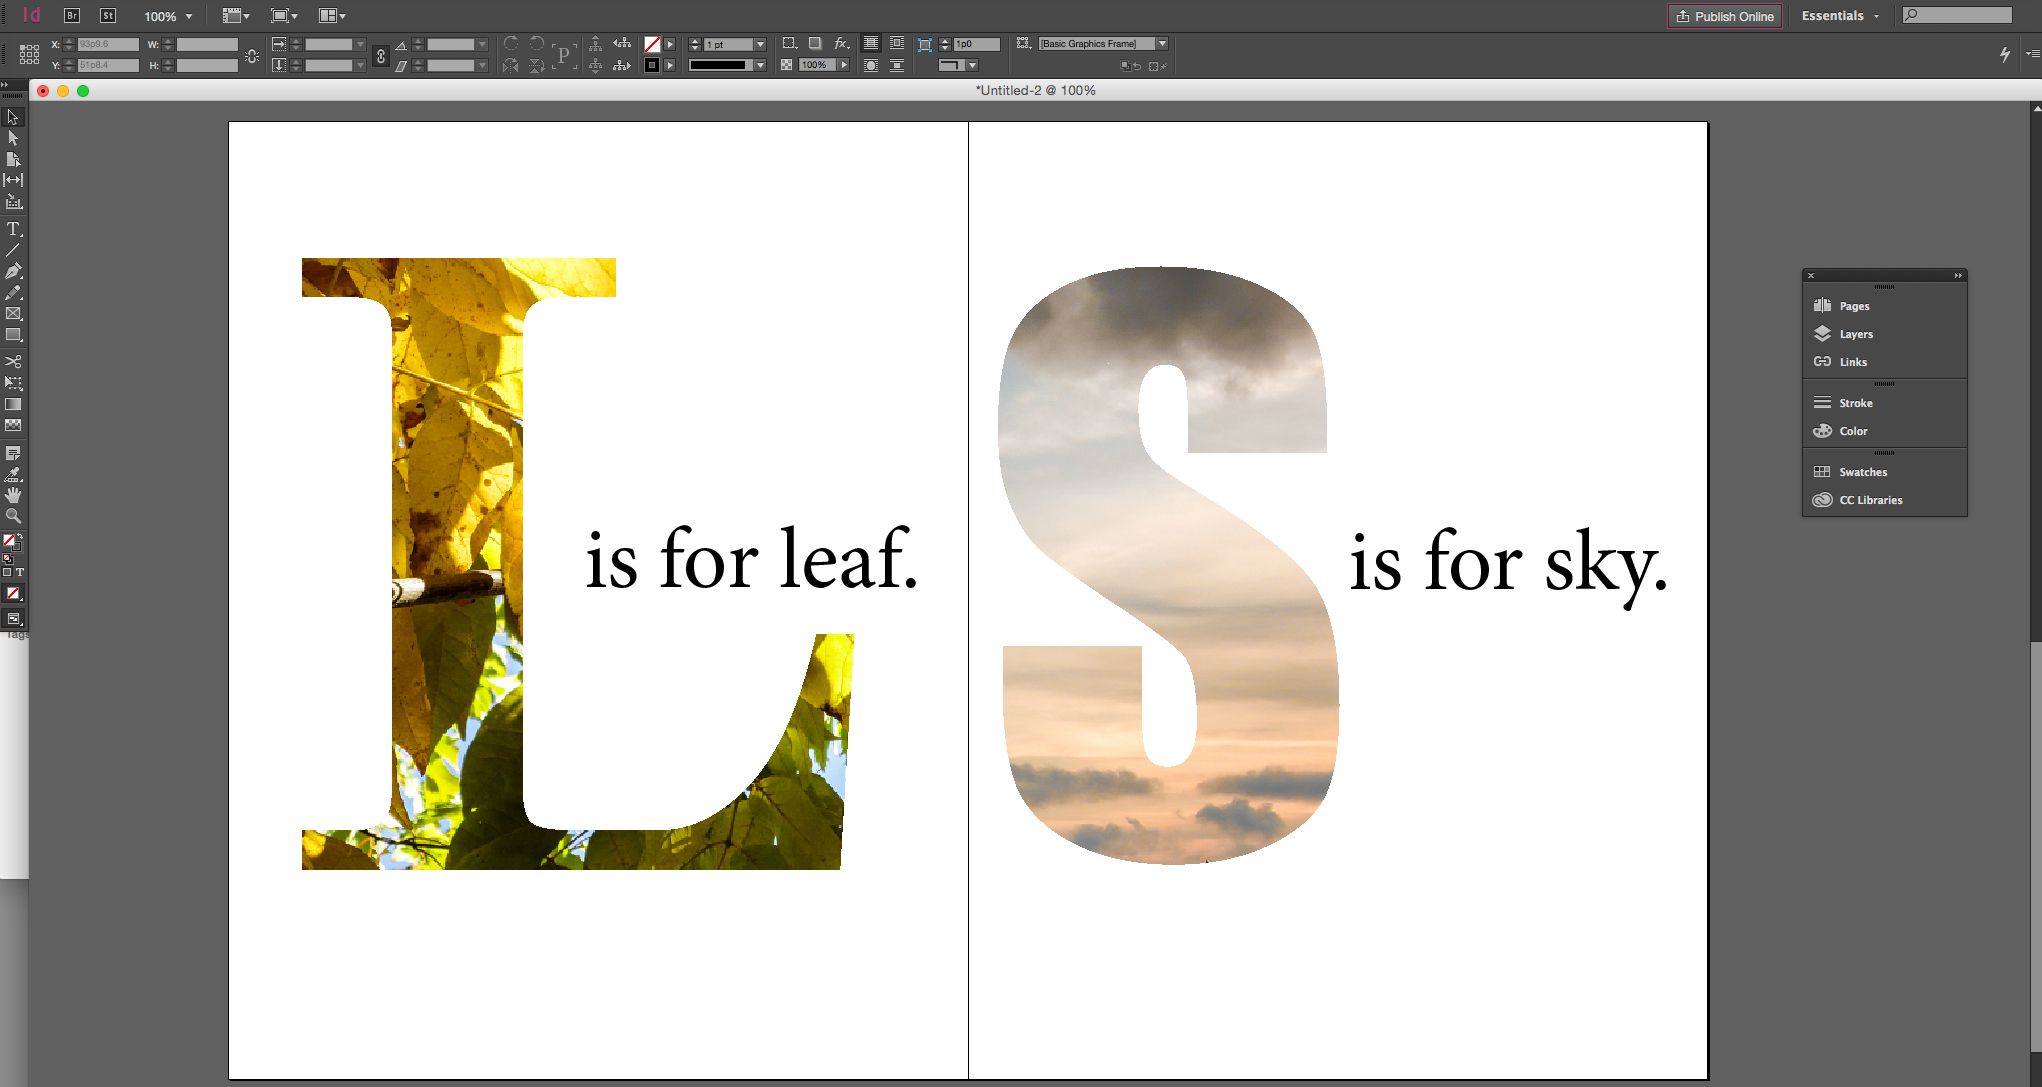
Task: Click the X position input field
Action: (x=108, y=44)
